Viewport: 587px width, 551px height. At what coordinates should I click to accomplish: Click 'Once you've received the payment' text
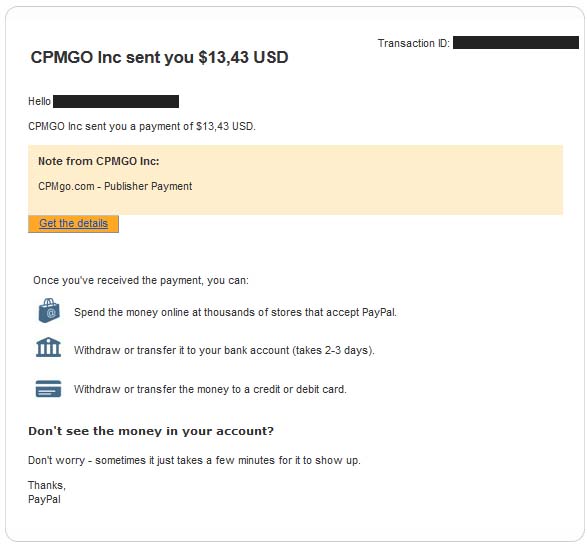141,280
